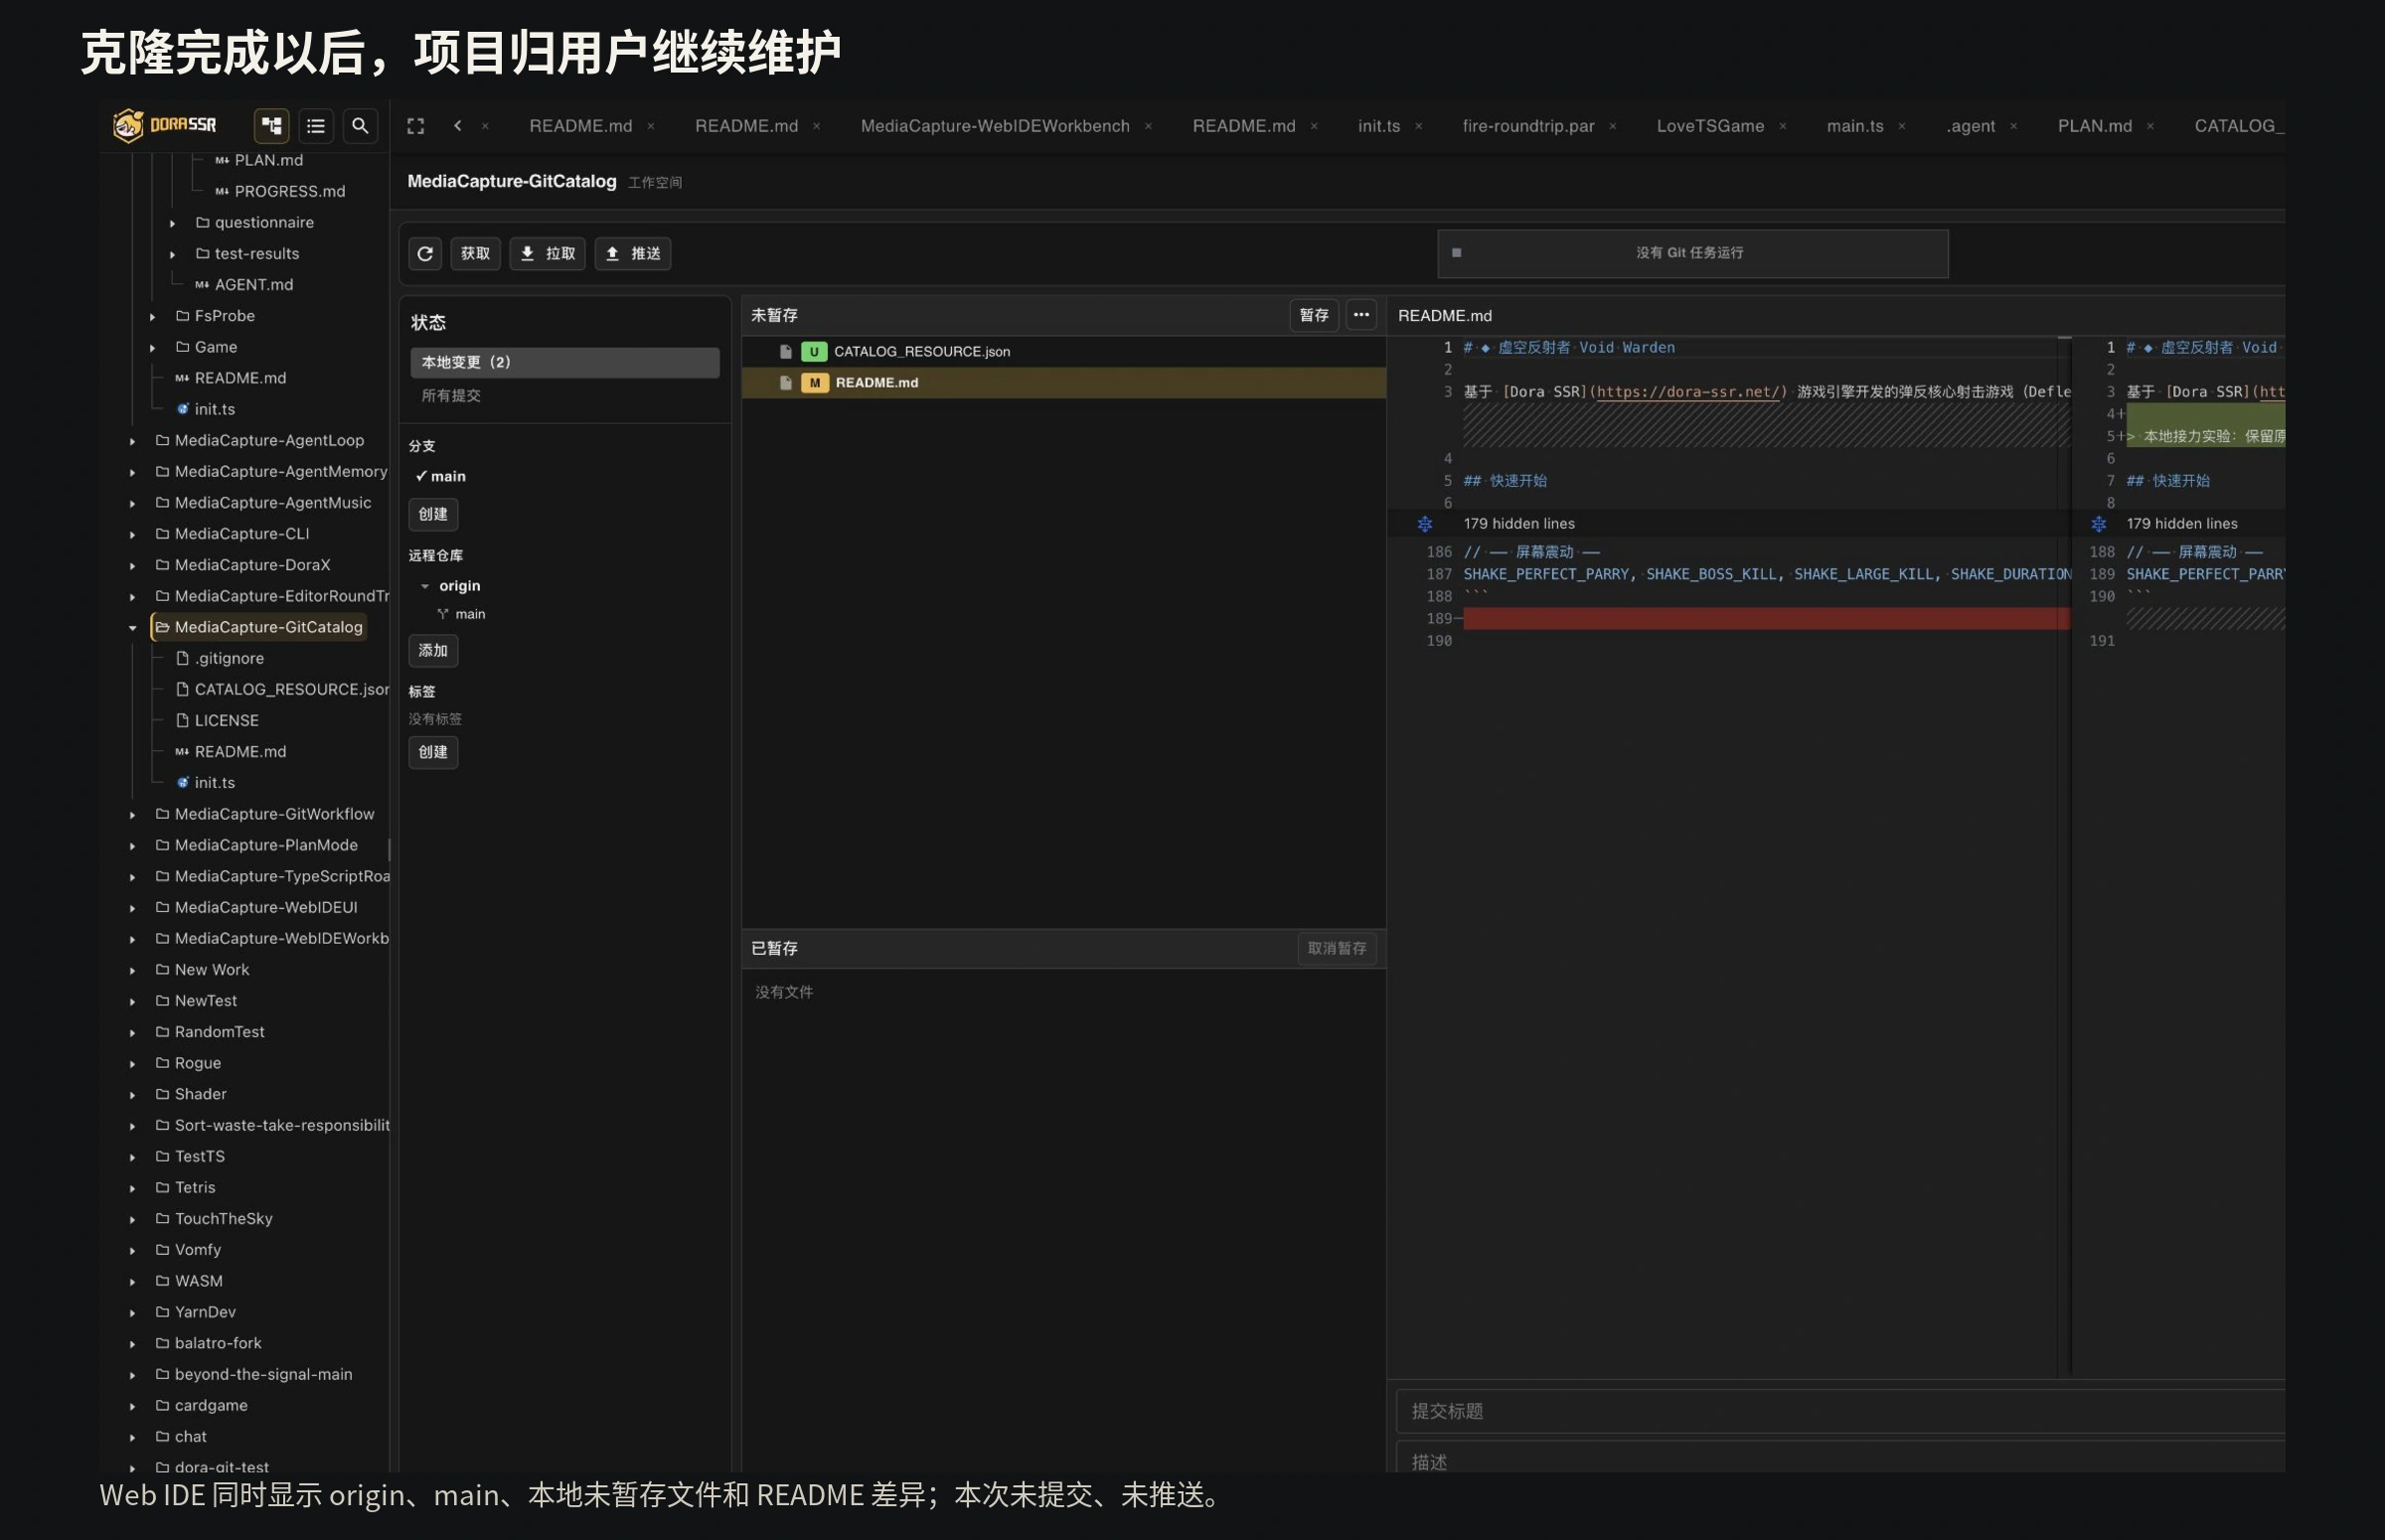
Task: Click the 描述 input field
Action: pos(1840,1458)
